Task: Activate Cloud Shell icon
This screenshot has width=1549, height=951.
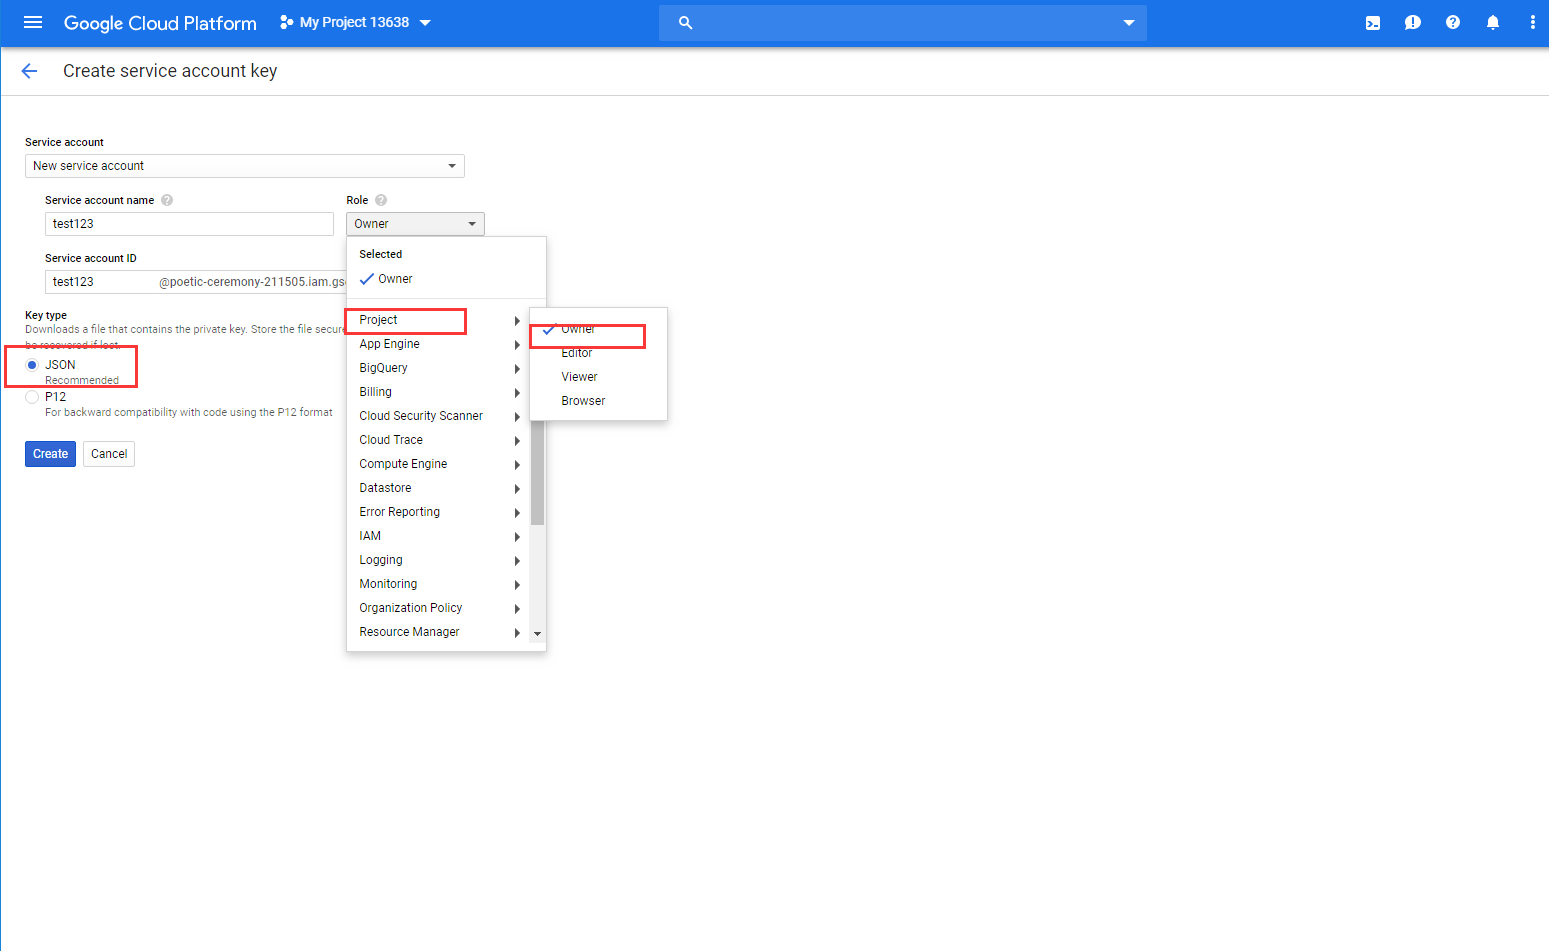Action: pos(1373,23)
